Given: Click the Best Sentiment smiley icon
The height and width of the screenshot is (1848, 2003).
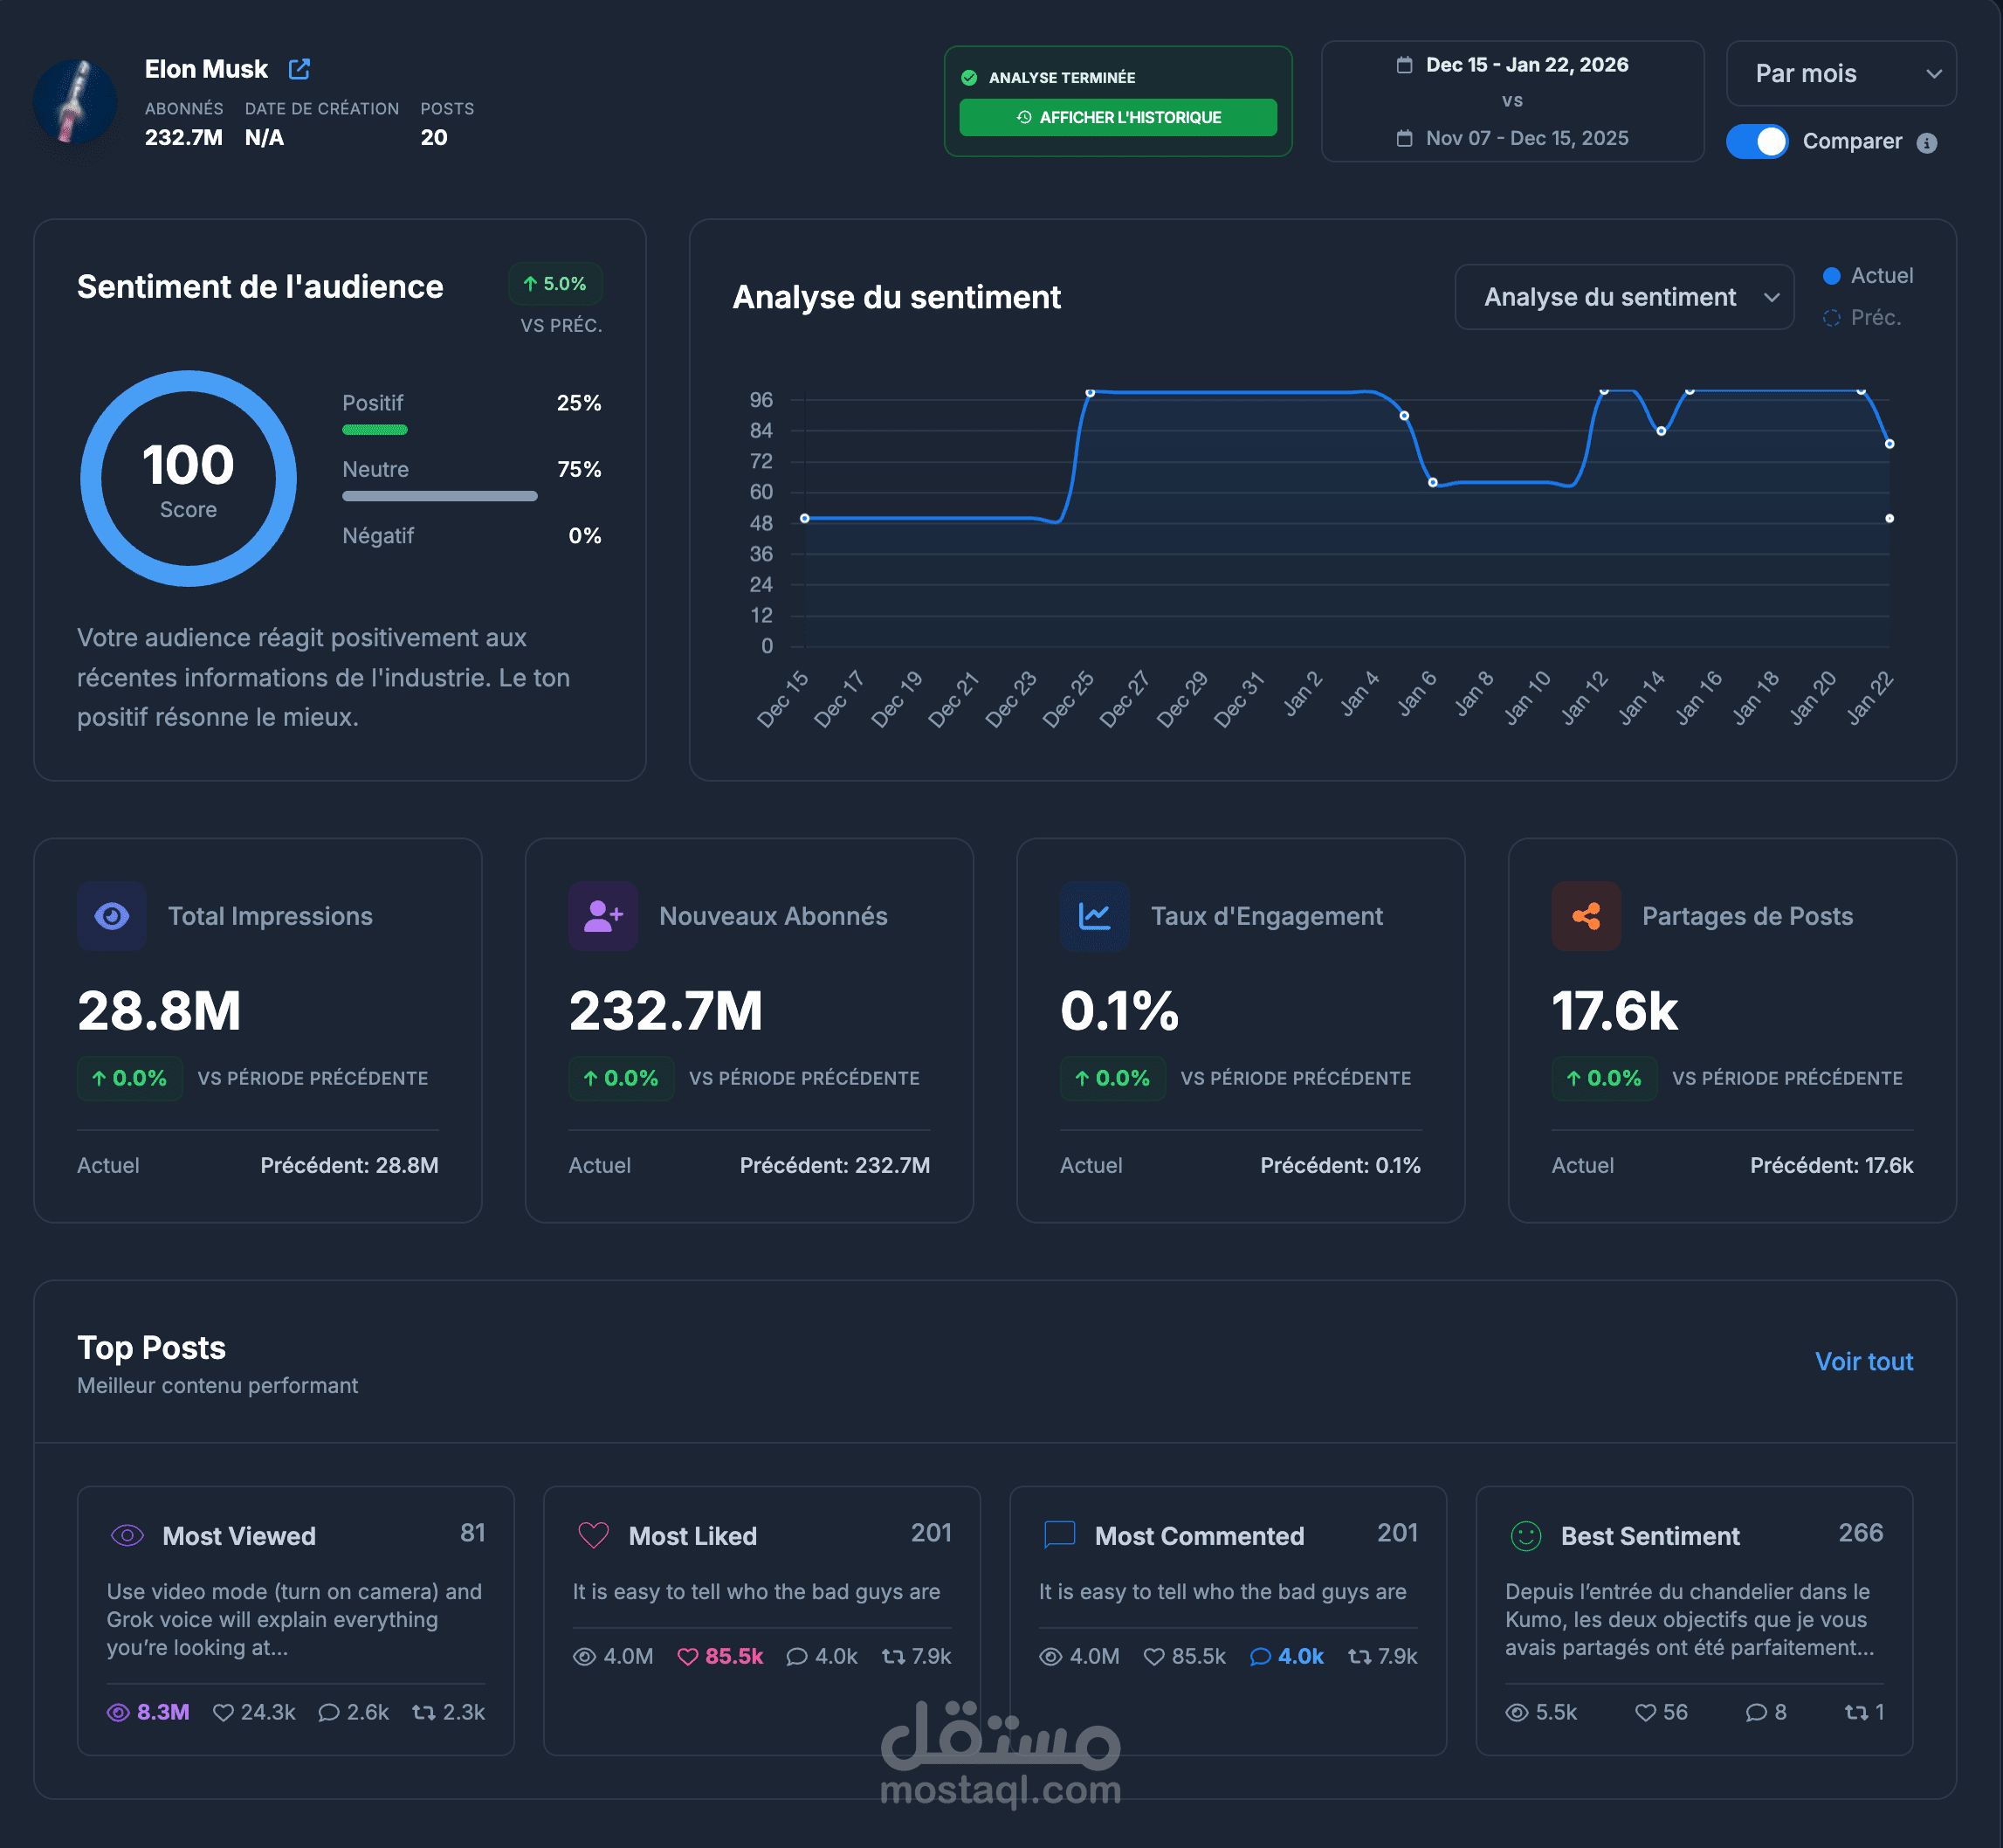Looking at the screenshot, I should click(x=1526, y=1535).
